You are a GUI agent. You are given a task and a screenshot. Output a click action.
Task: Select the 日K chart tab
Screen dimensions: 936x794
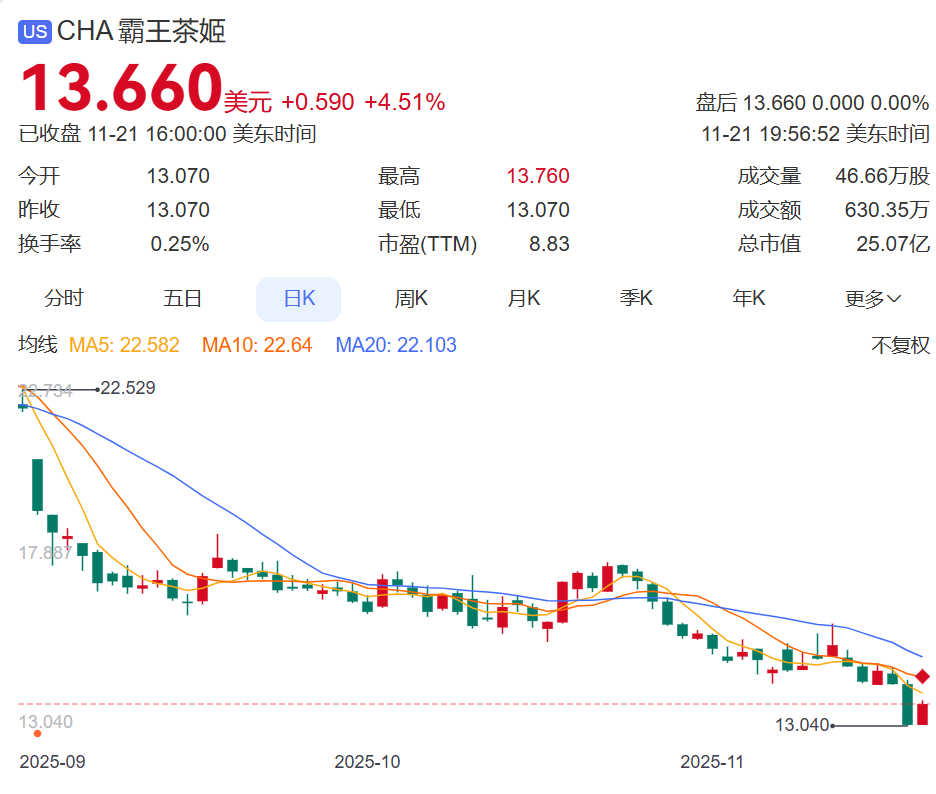coord(298,298)
